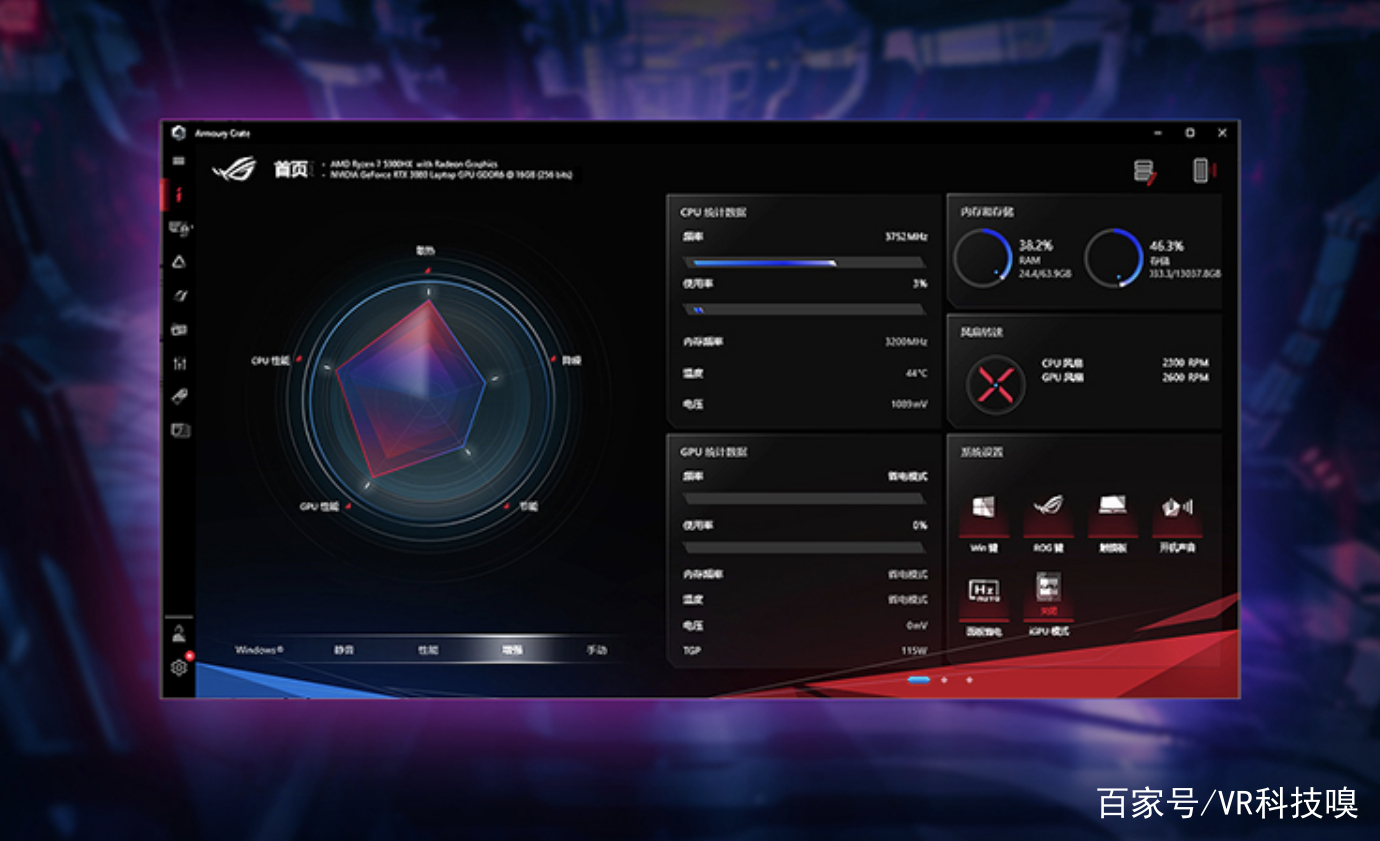Image resolution: width=1380 pixels, height=841 pixels.
Task: Go to the second dashboard page dot
Action: (944, 680)
